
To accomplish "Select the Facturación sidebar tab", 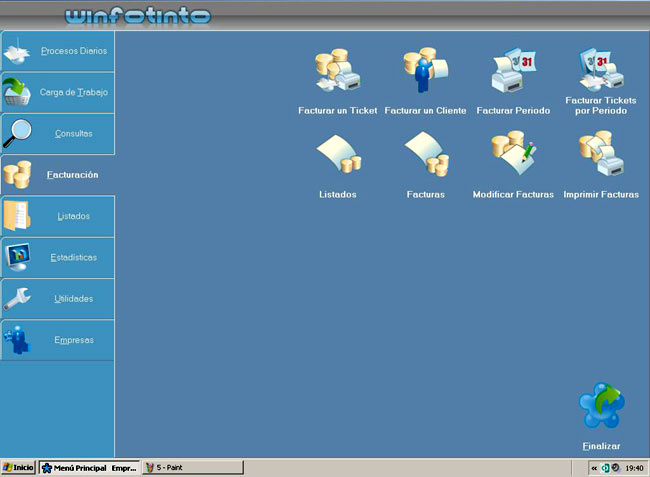I will click(x=58, y=174).
